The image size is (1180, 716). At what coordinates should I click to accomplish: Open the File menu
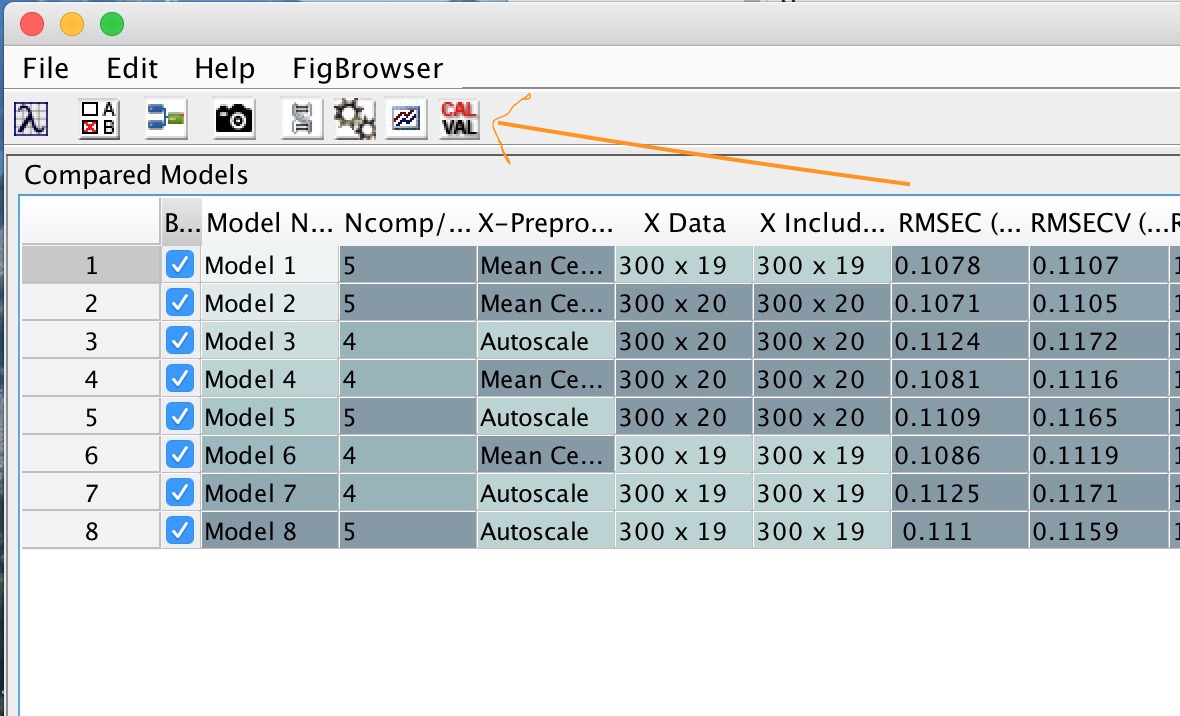[46, 68]
